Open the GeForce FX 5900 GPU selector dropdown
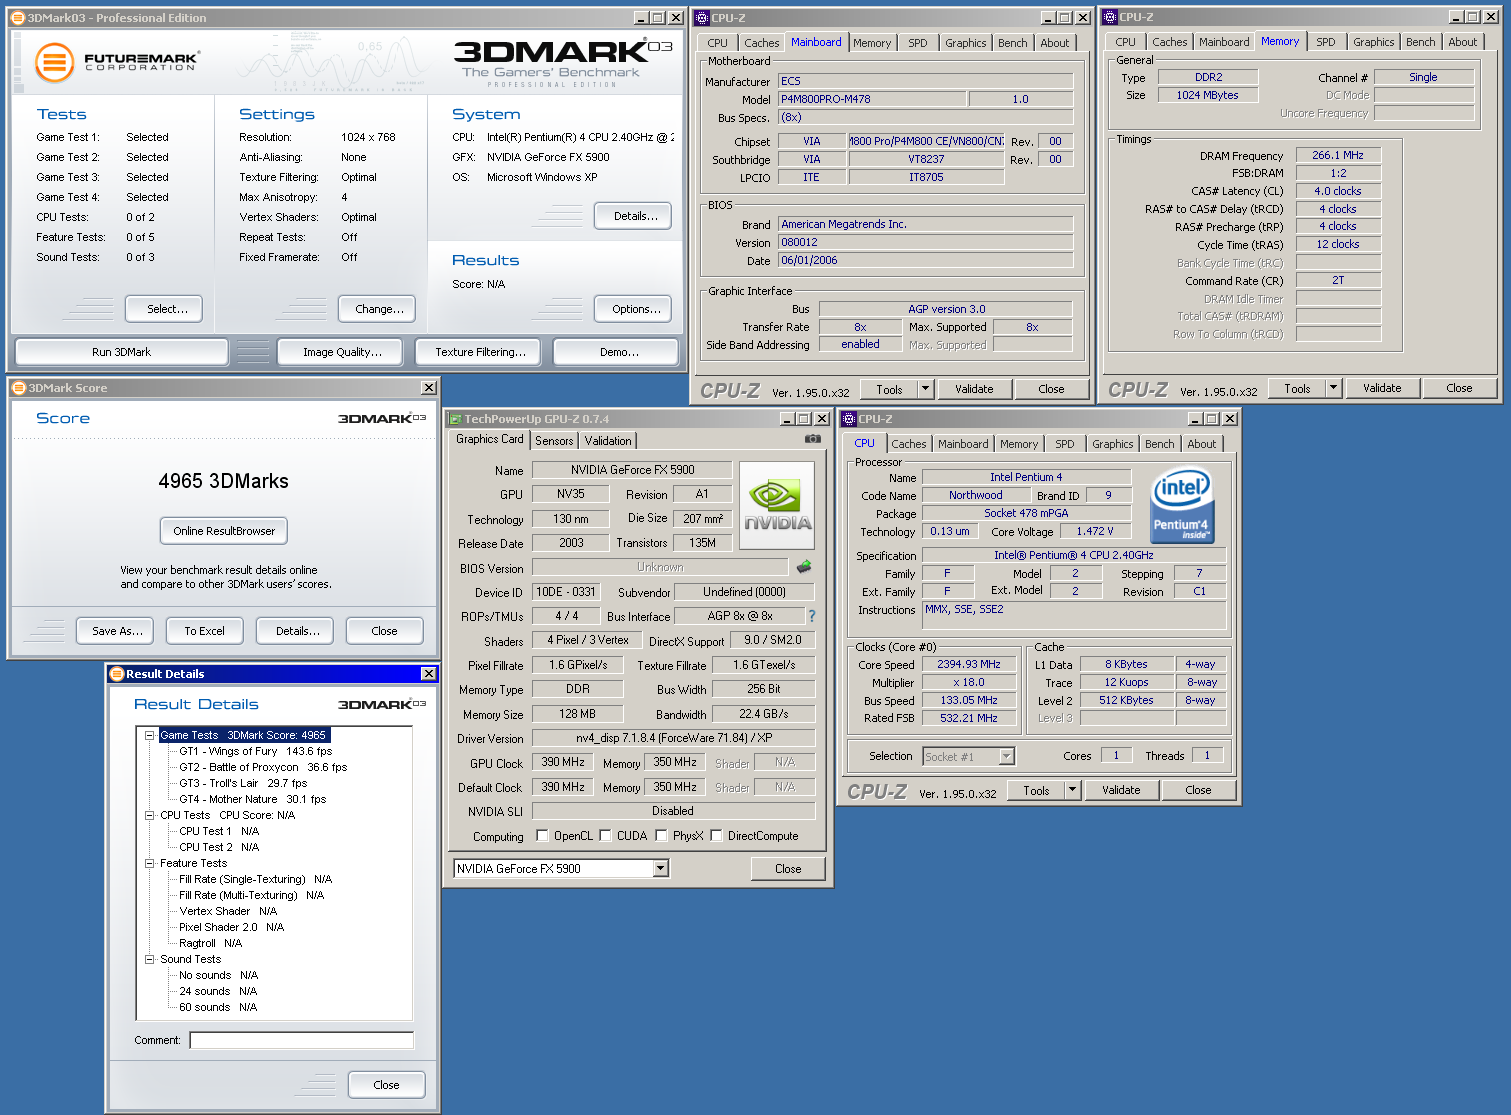The image size is (1511, 1115). (x=660, y=869)
